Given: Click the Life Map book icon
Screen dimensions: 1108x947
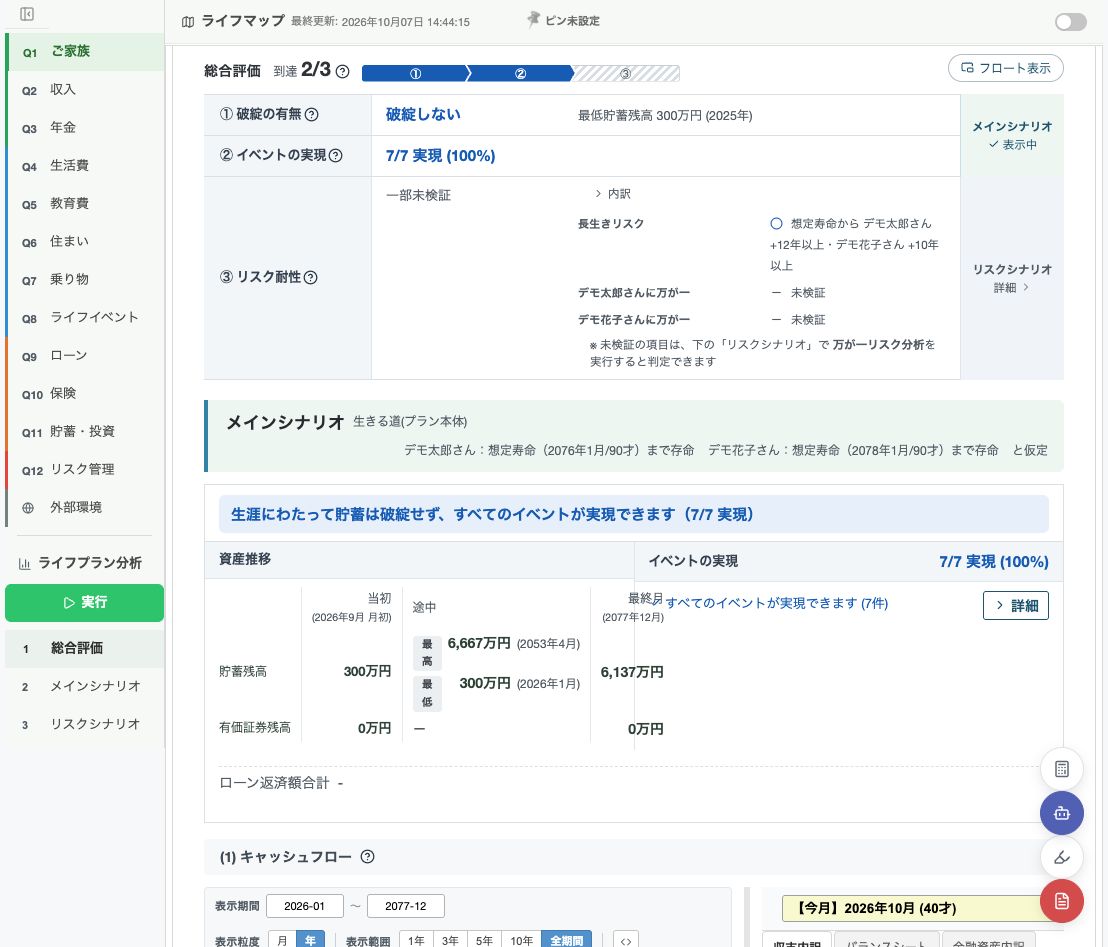Looking at the screenshot, I should [187, 22].
